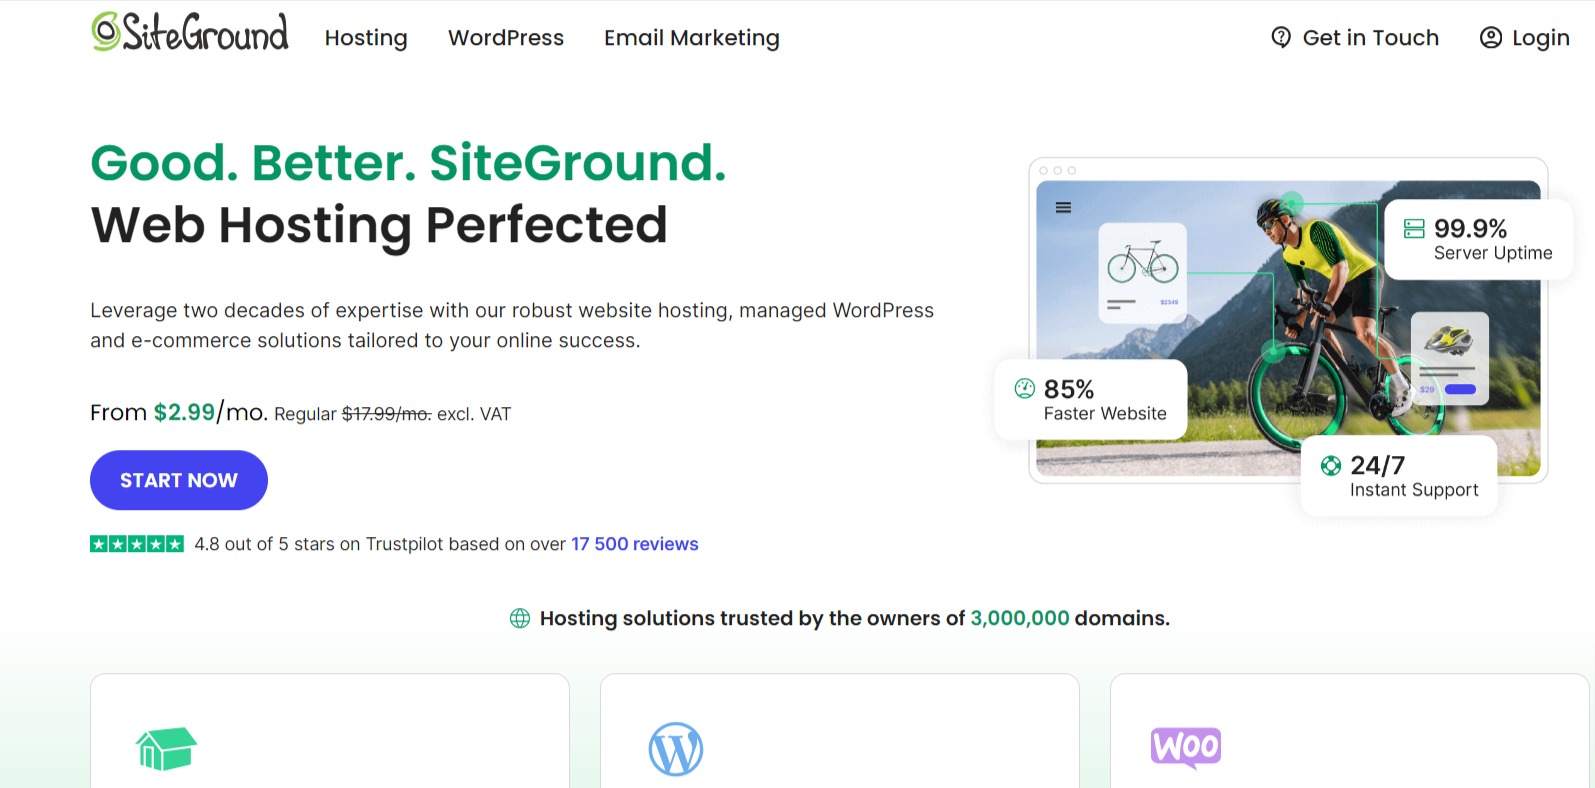Click the SiteGround logo
This screenshot has height=788, width=1595.
(190, 33)
